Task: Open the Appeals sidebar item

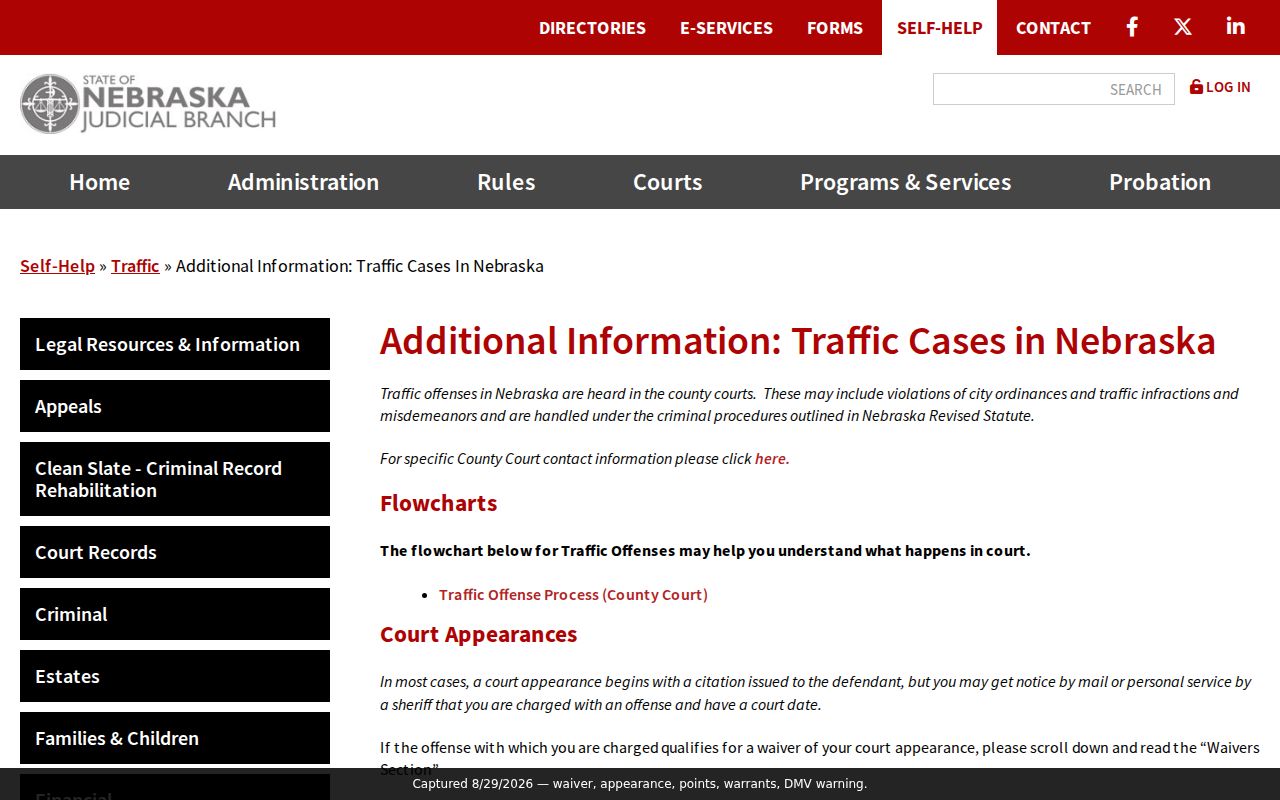Action: tap(175, 406)
